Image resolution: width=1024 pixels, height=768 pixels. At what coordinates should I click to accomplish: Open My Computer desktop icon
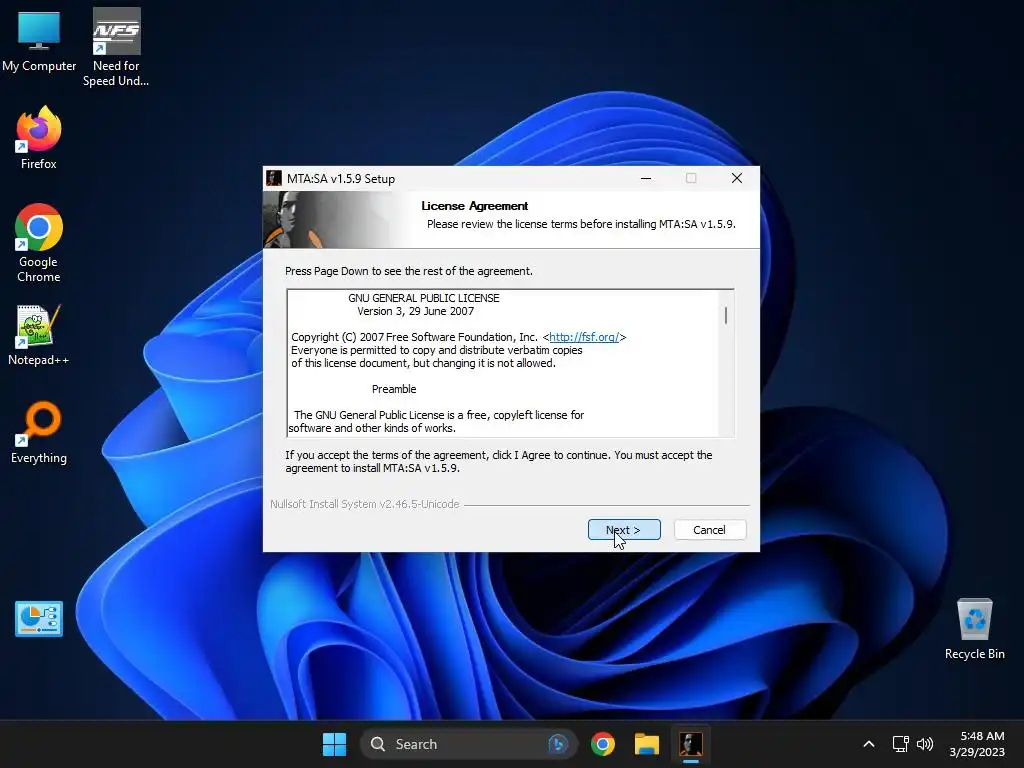tap(39, 40)
